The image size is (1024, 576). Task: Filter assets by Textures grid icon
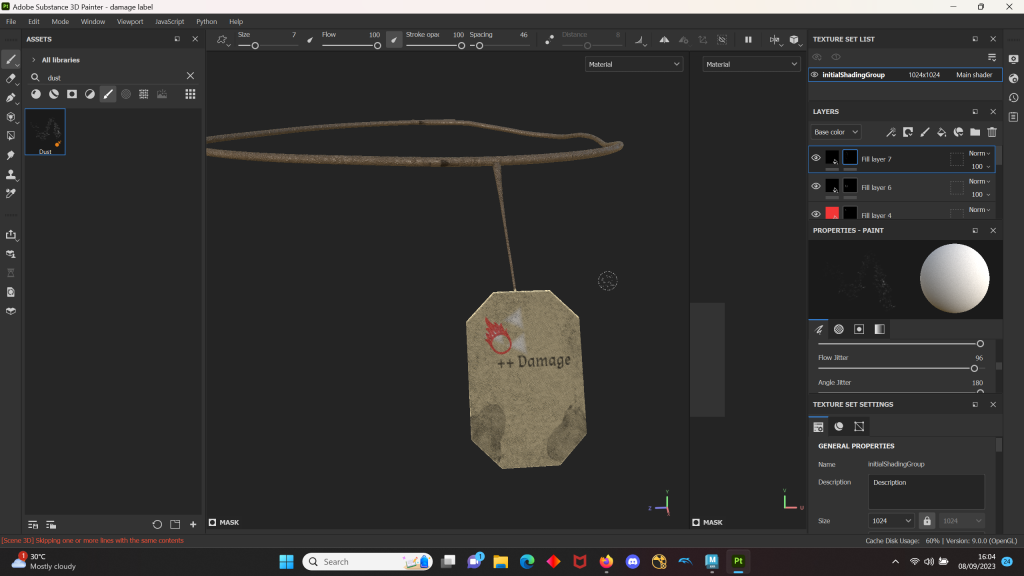[144, 94]
